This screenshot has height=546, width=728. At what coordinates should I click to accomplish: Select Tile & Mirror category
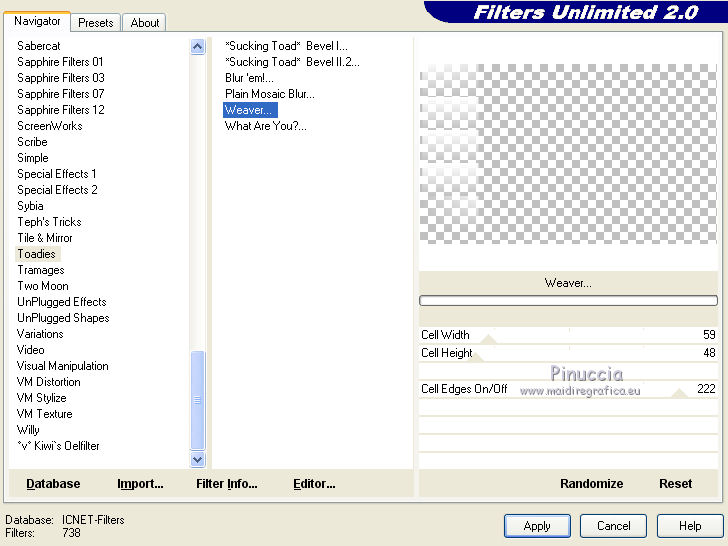(x=45, y=238)
